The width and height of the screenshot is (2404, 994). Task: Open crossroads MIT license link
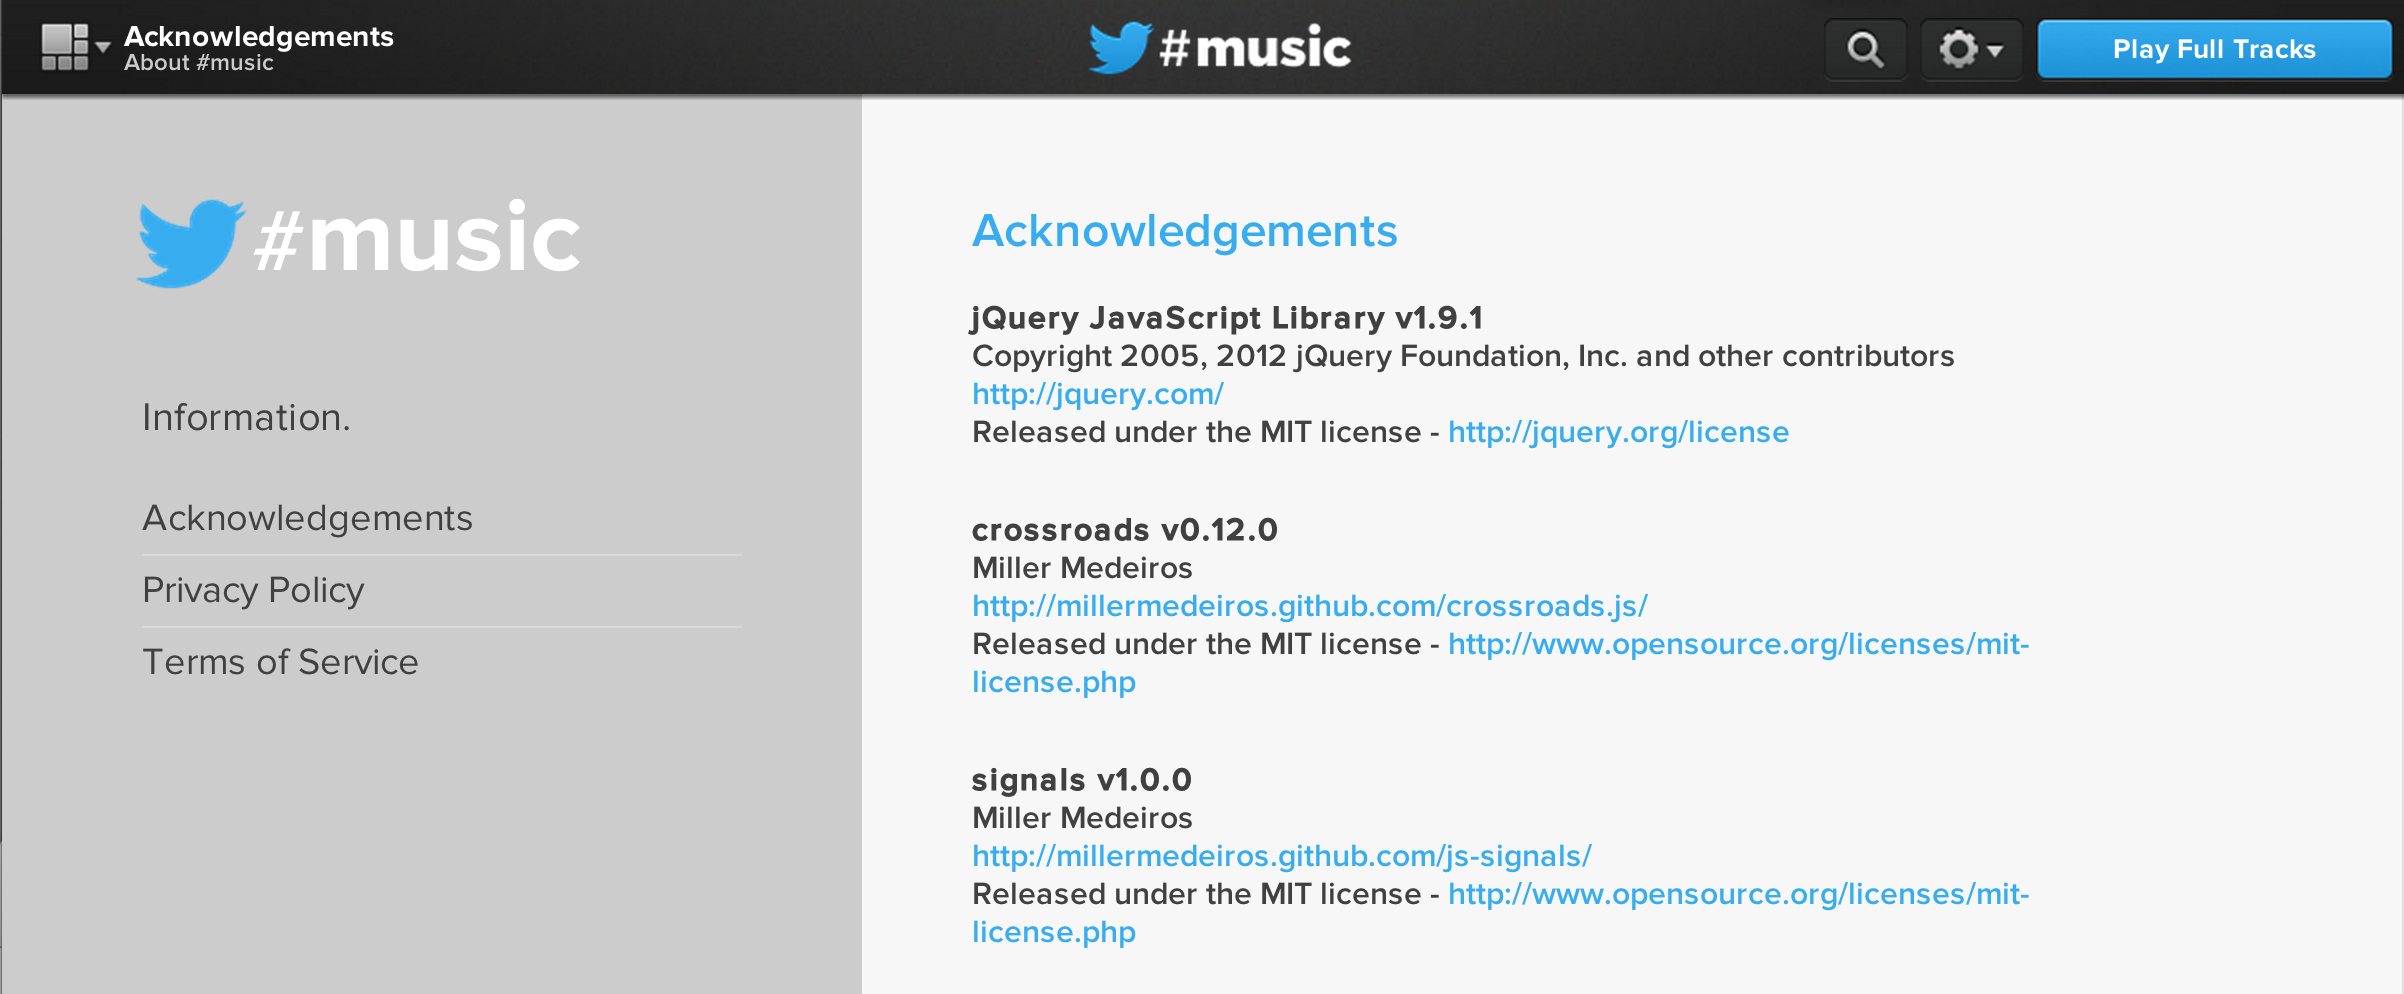point(1738,644)
